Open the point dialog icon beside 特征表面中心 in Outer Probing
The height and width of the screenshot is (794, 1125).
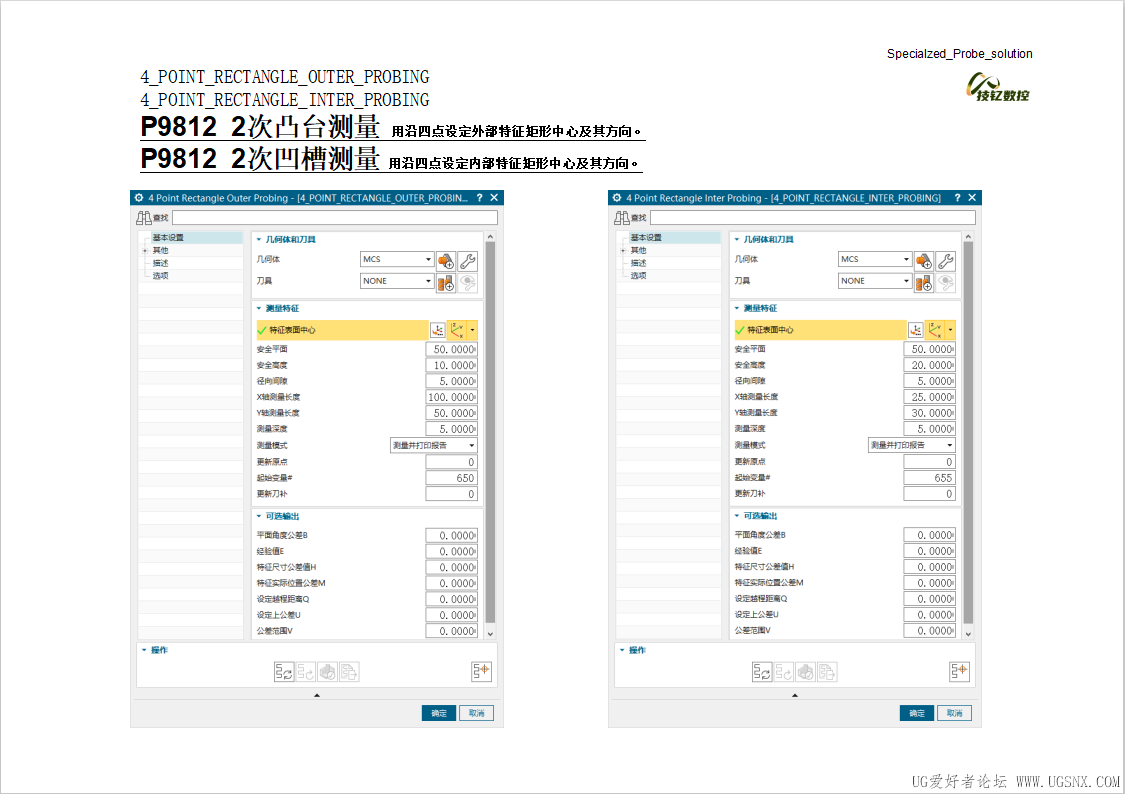[x=438, y=330]
